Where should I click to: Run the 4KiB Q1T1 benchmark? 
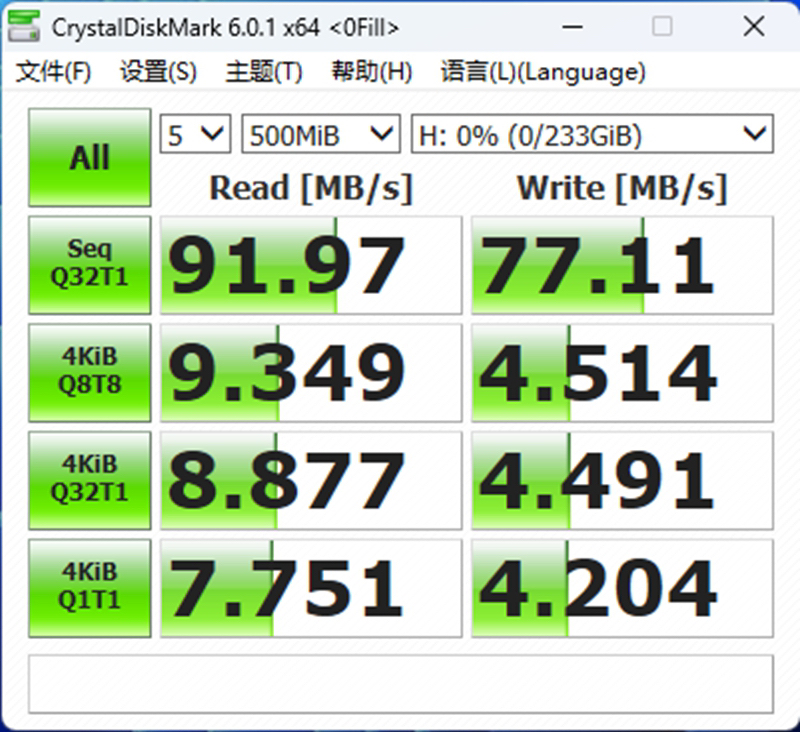[90, 588]
